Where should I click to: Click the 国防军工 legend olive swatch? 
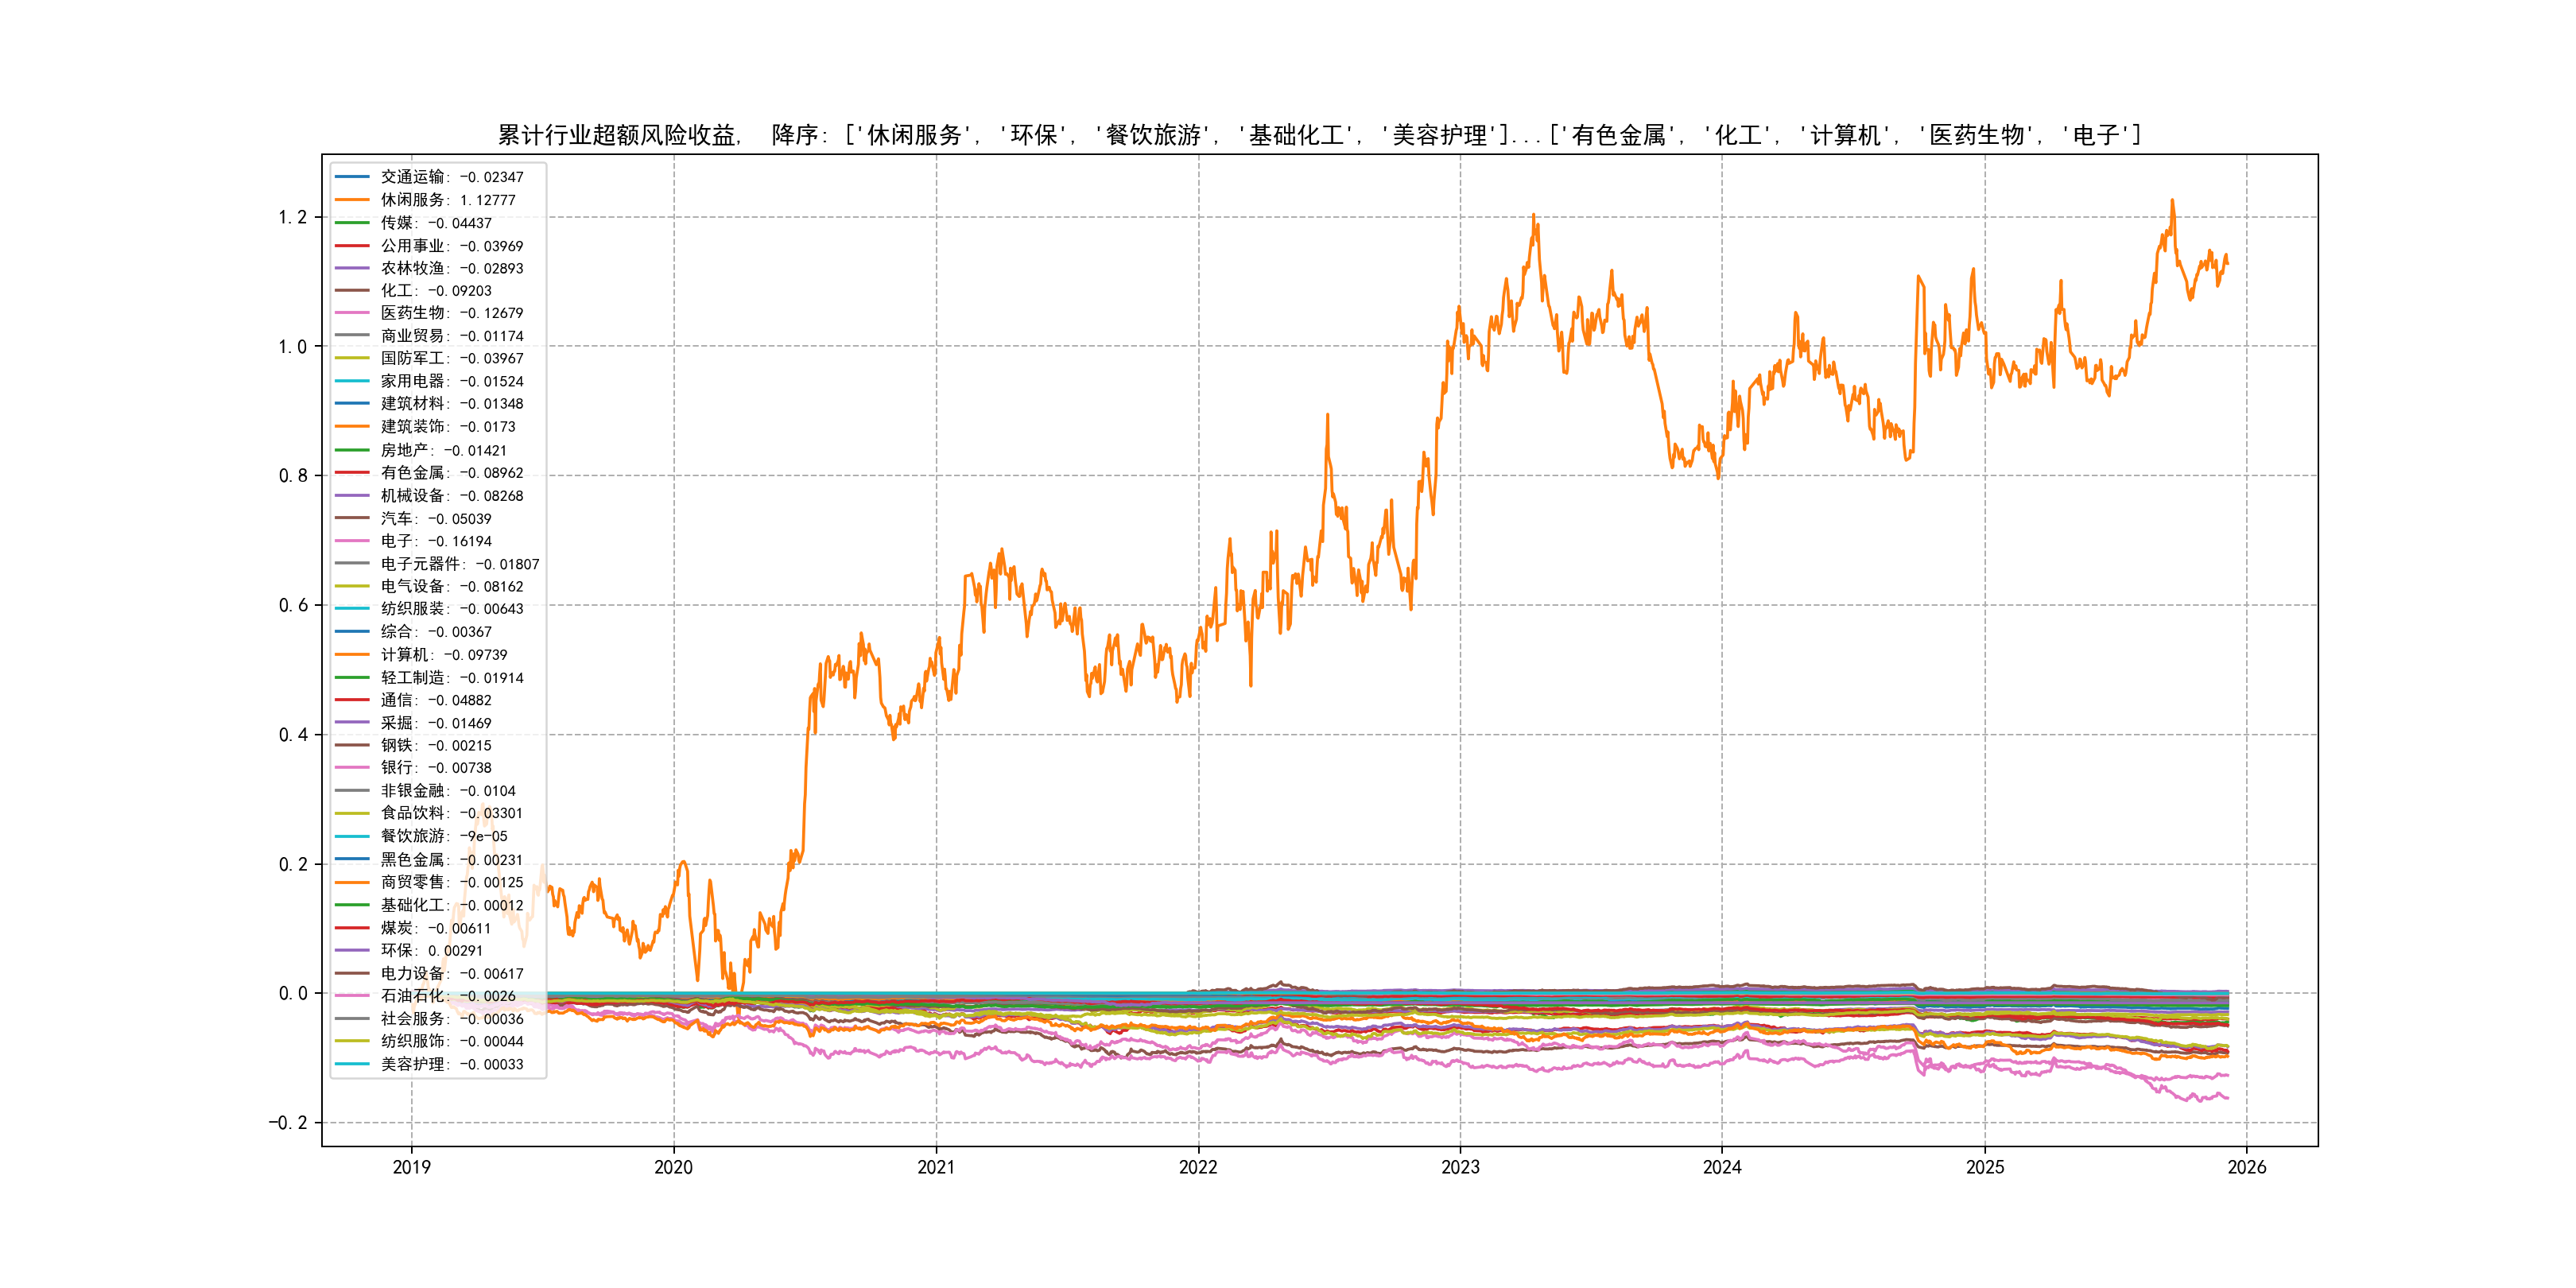352,358
